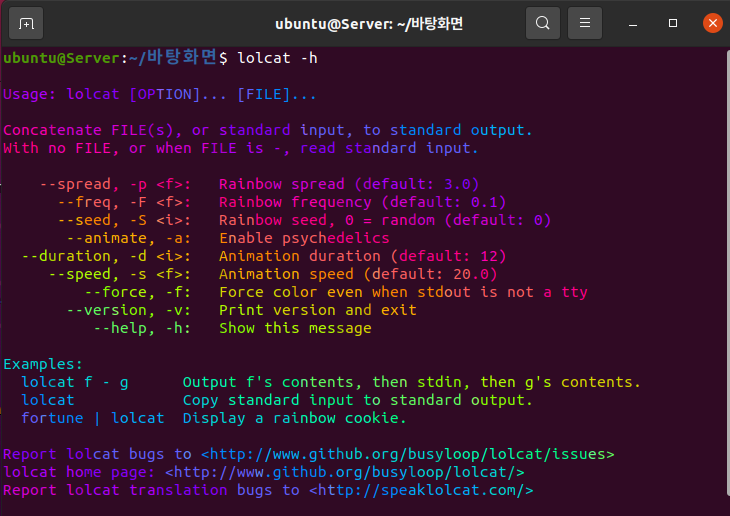Click "Rainbow spread (default: 3.0)" description

point(349,184)
